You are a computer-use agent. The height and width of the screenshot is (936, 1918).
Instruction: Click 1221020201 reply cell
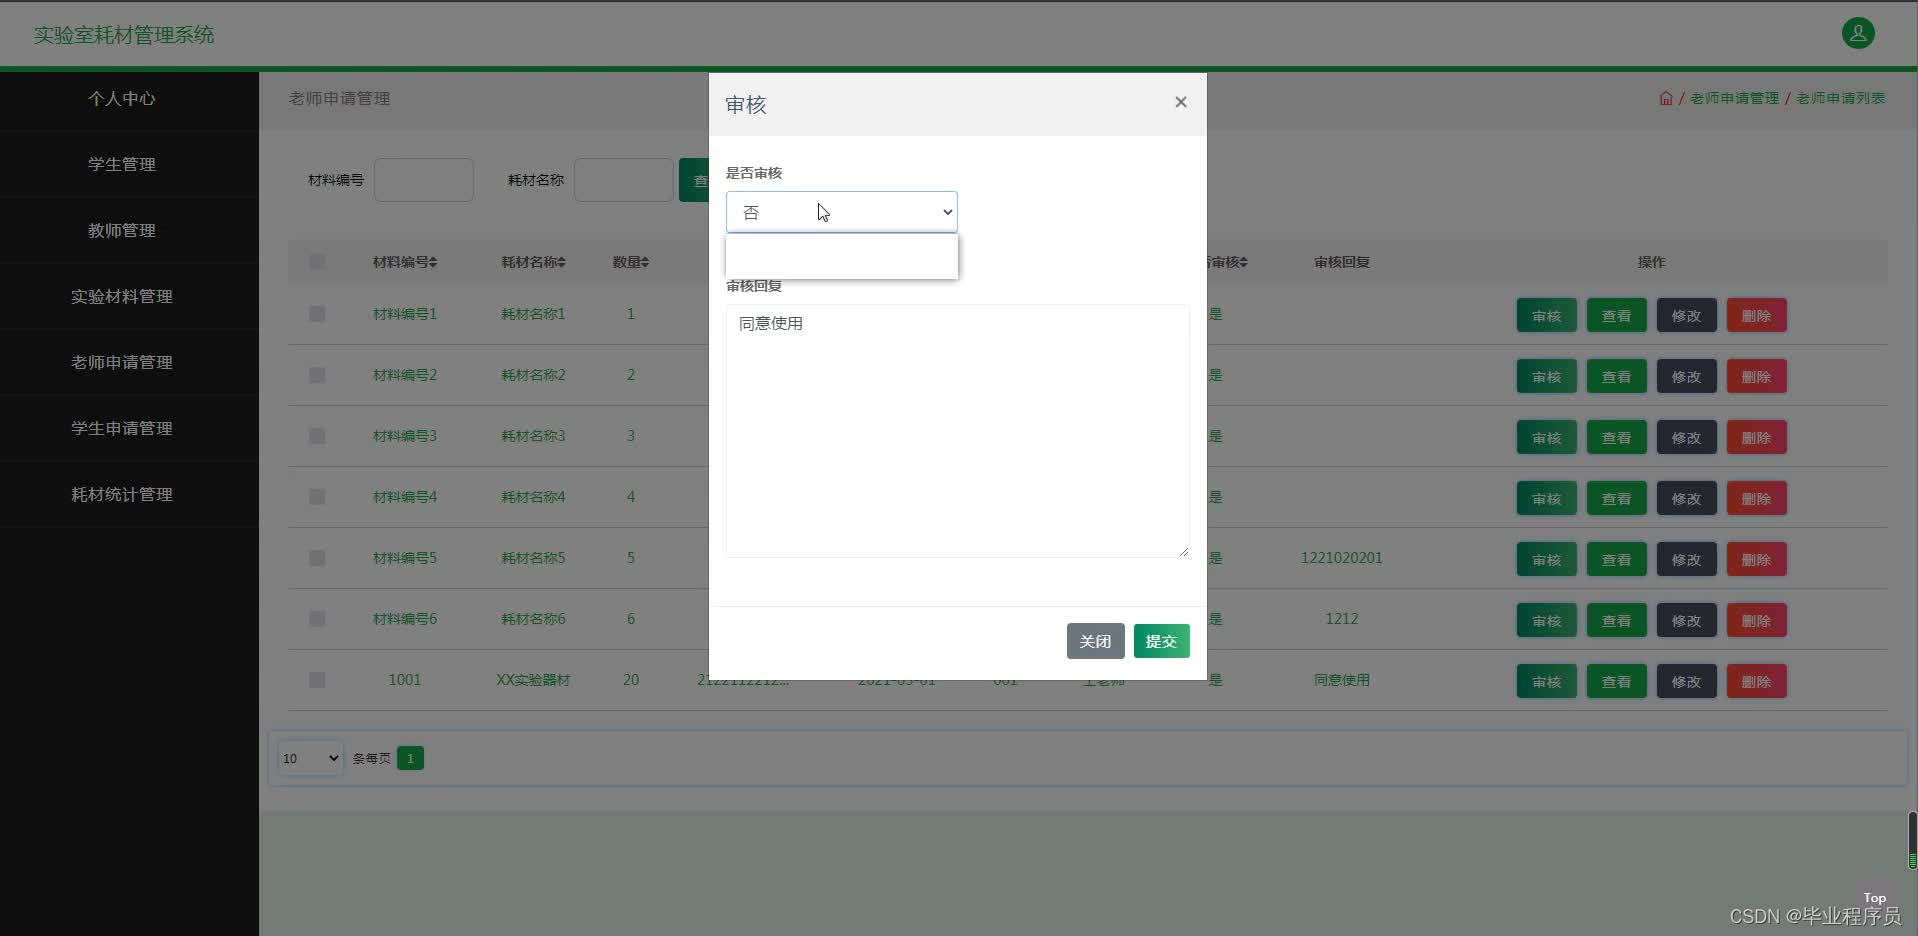tap(1341, 558)
